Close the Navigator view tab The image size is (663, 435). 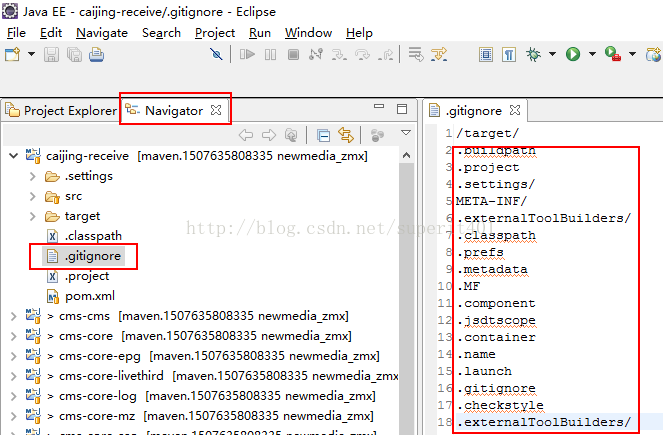[x=216, y=110]
